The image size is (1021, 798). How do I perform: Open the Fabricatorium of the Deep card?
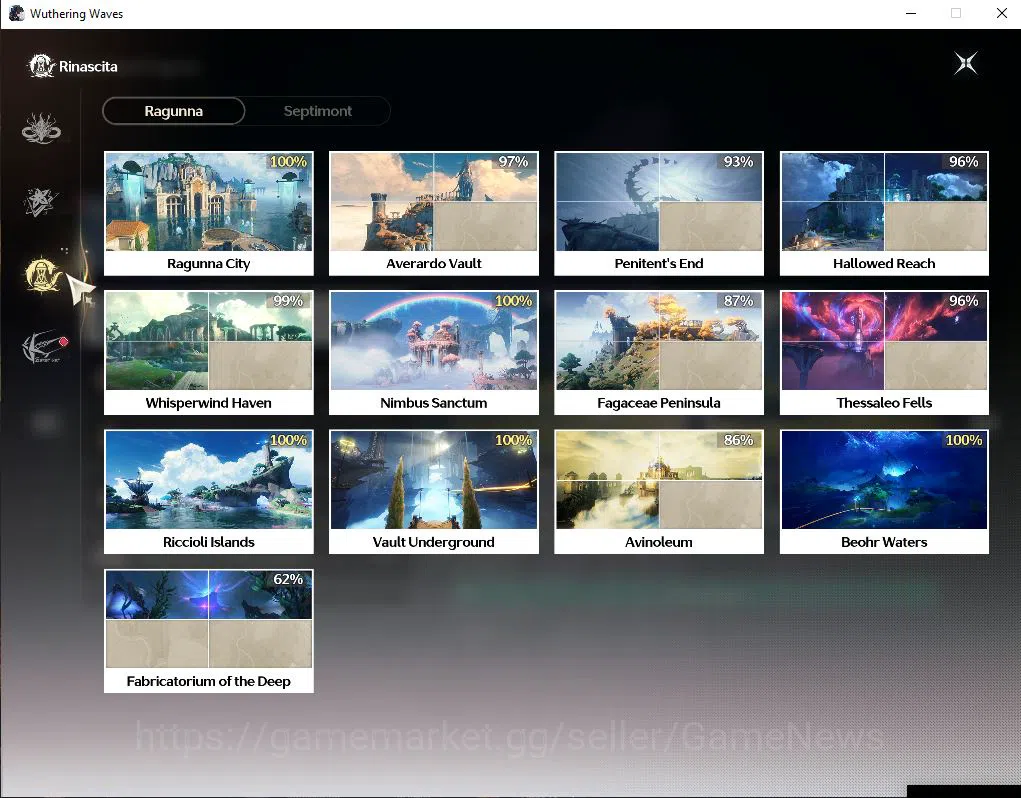tap(208, 631)
